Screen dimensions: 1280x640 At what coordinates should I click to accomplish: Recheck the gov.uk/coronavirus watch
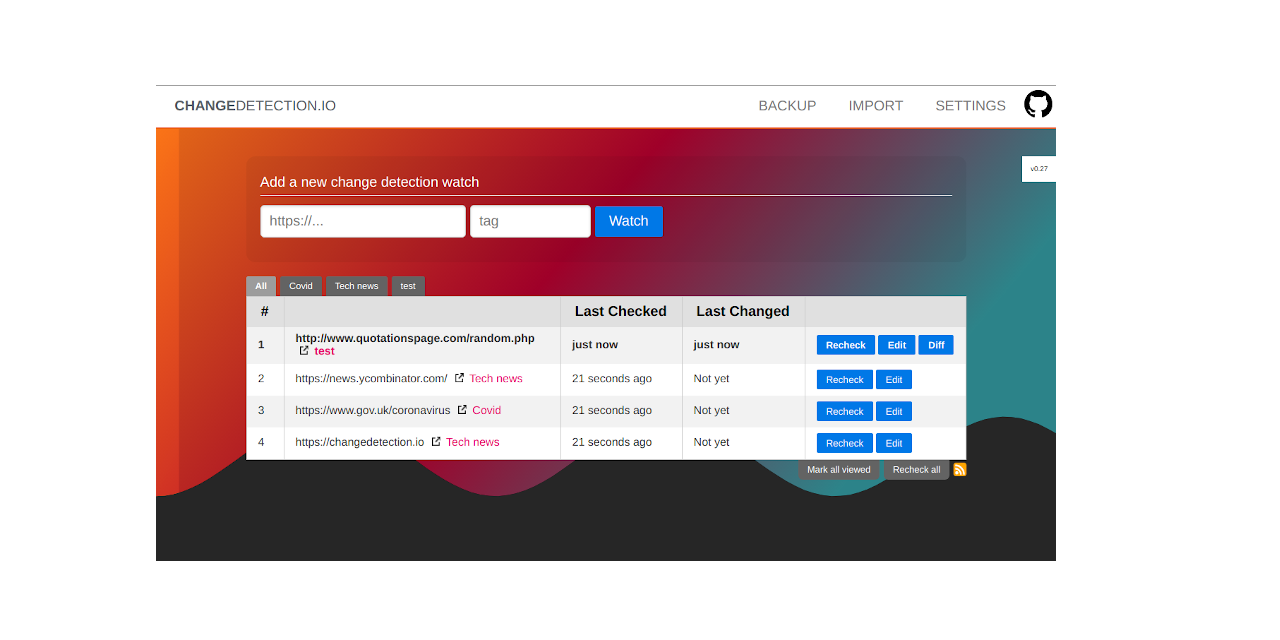(845, 412)
